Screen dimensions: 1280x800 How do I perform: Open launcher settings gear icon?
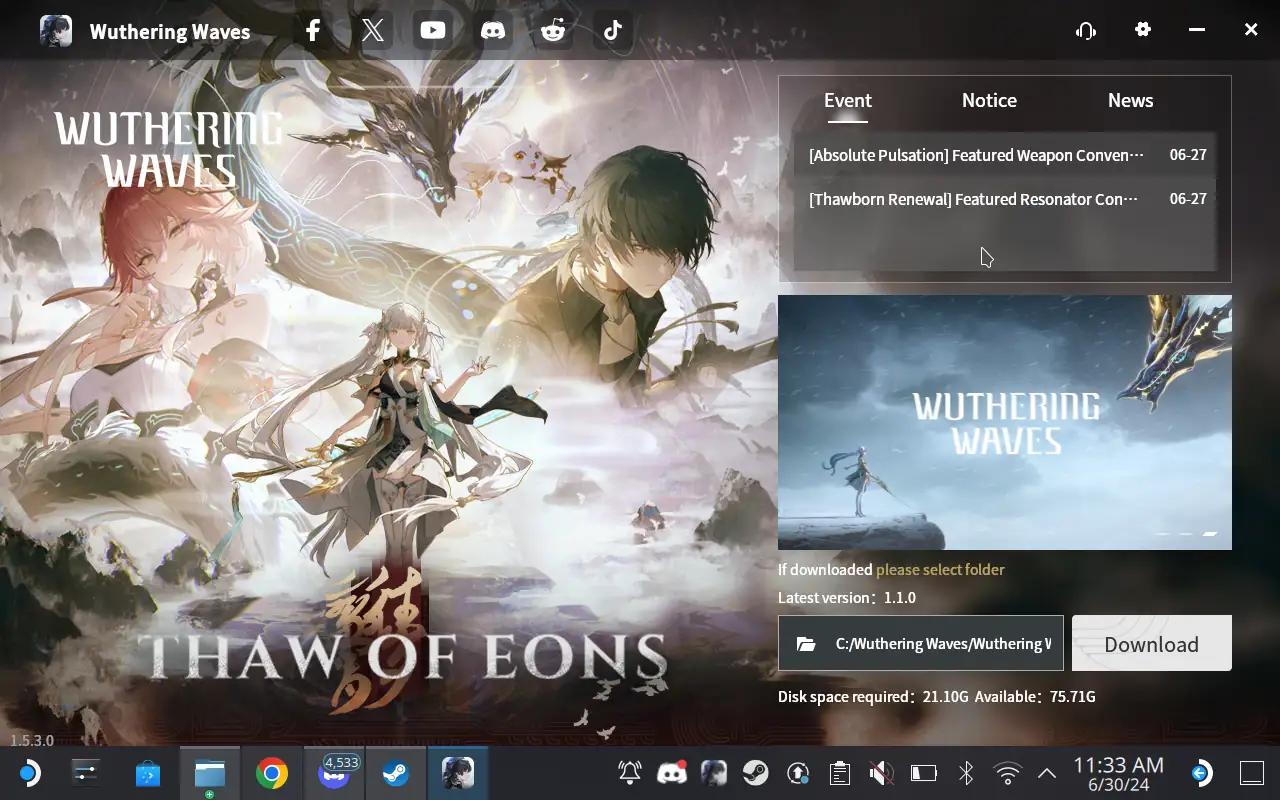[1143, 30]
